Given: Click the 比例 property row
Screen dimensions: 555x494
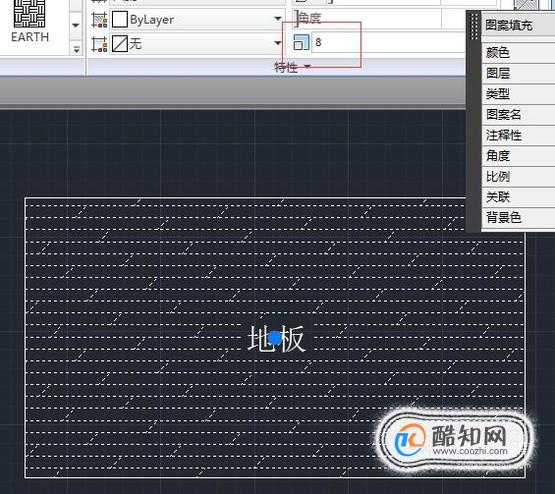Looking at the screenshot, I should [518, 176].
